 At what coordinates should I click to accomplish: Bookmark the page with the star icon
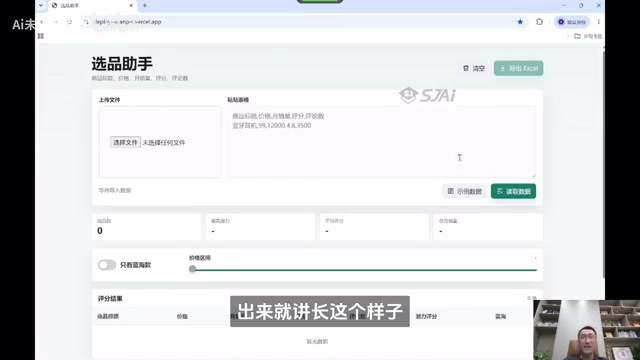pos(520,22)
